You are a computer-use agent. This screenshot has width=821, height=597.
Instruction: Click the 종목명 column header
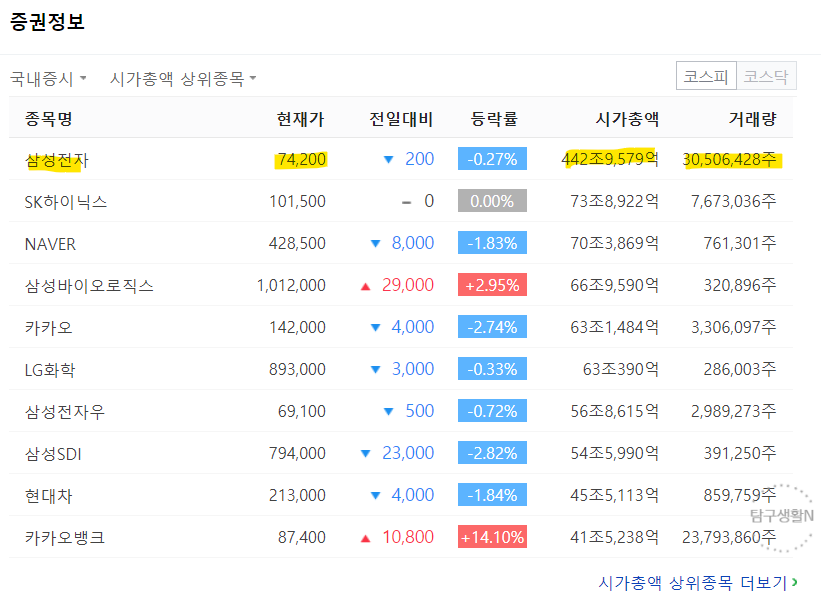pos(48,119)
